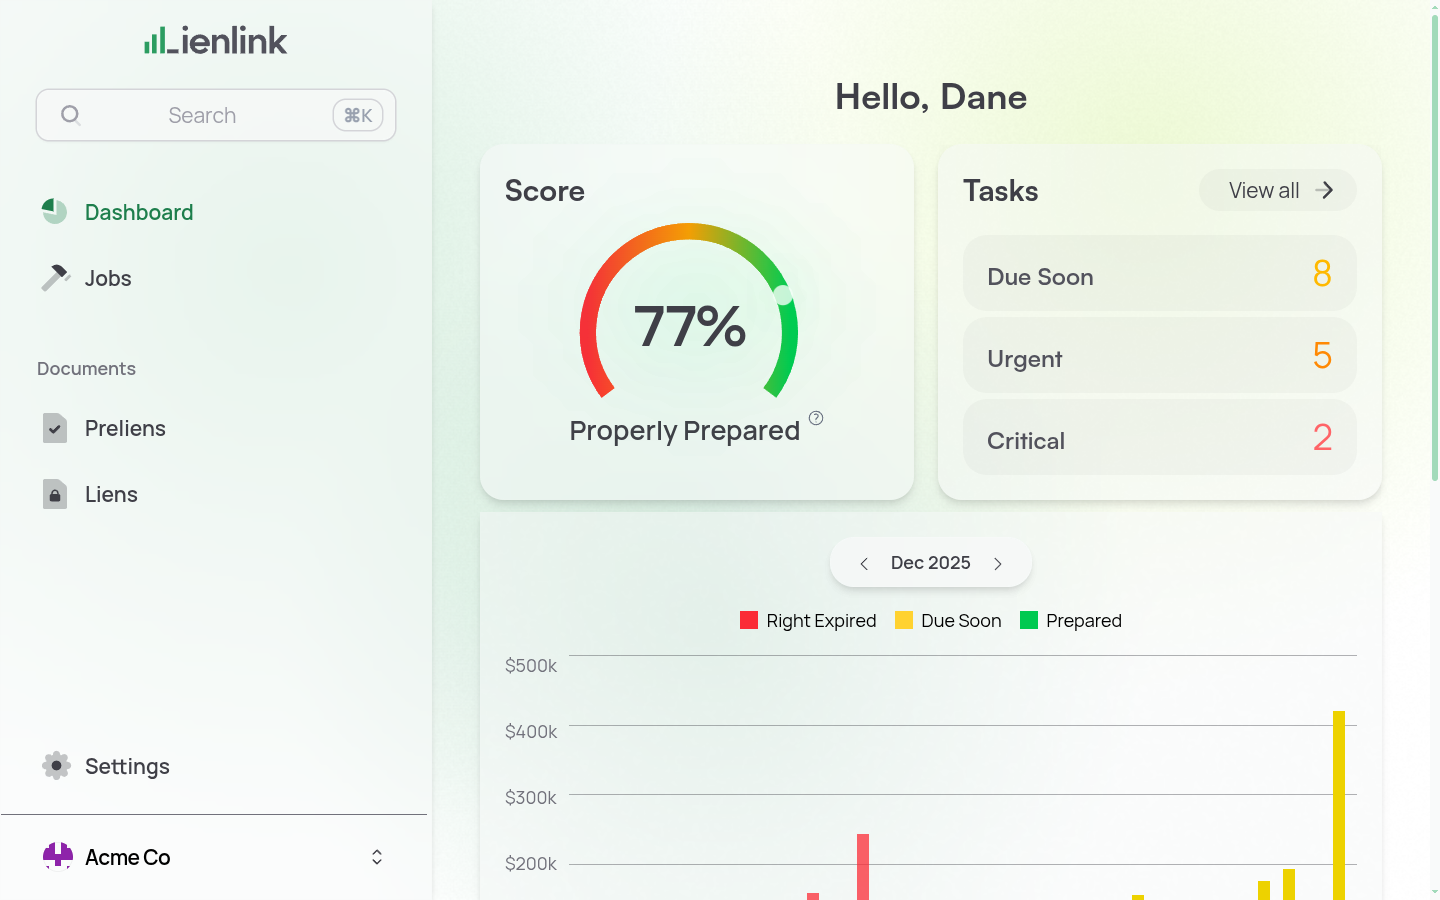Go to the previous month chevron
The image size is (1440, 900).
click(864, 563)
